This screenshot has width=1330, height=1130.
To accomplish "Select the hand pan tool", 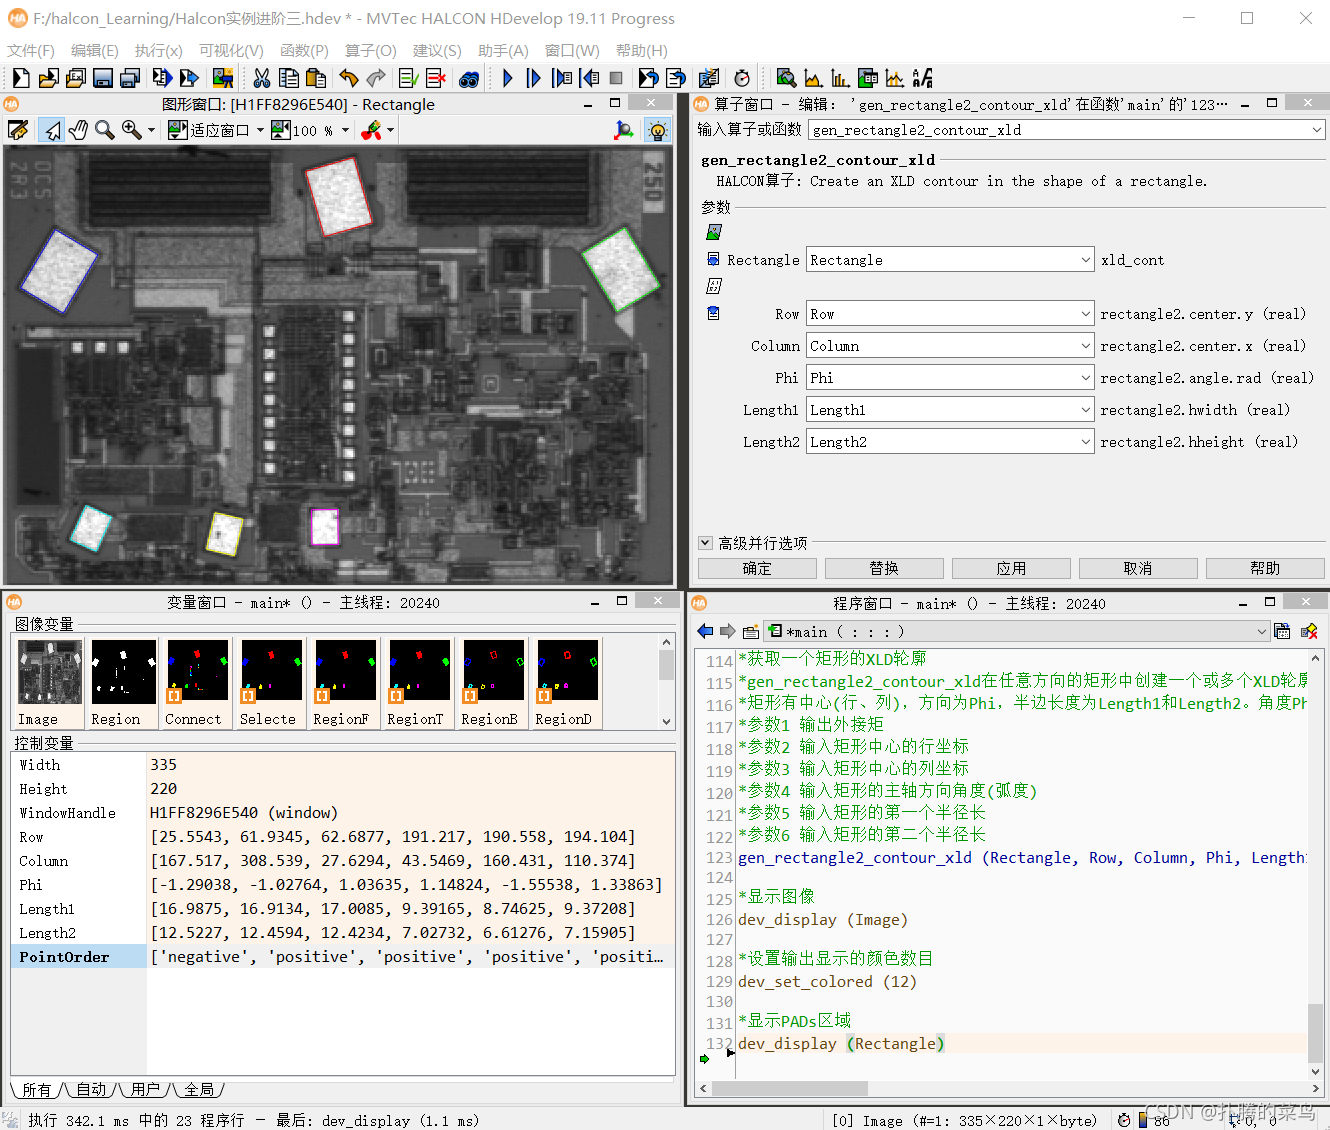I will 78,130.
